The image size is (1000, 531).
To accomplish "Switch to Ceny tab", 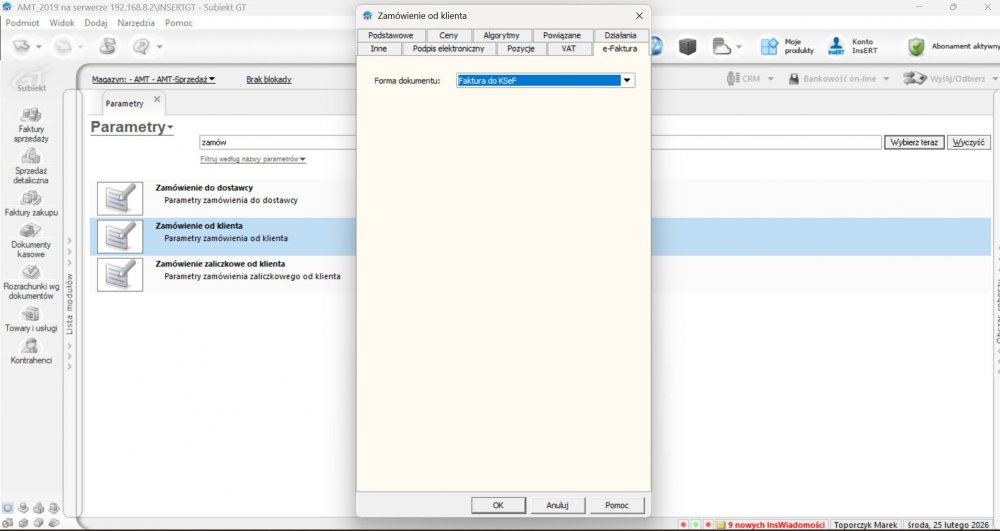I will [448, 36].
